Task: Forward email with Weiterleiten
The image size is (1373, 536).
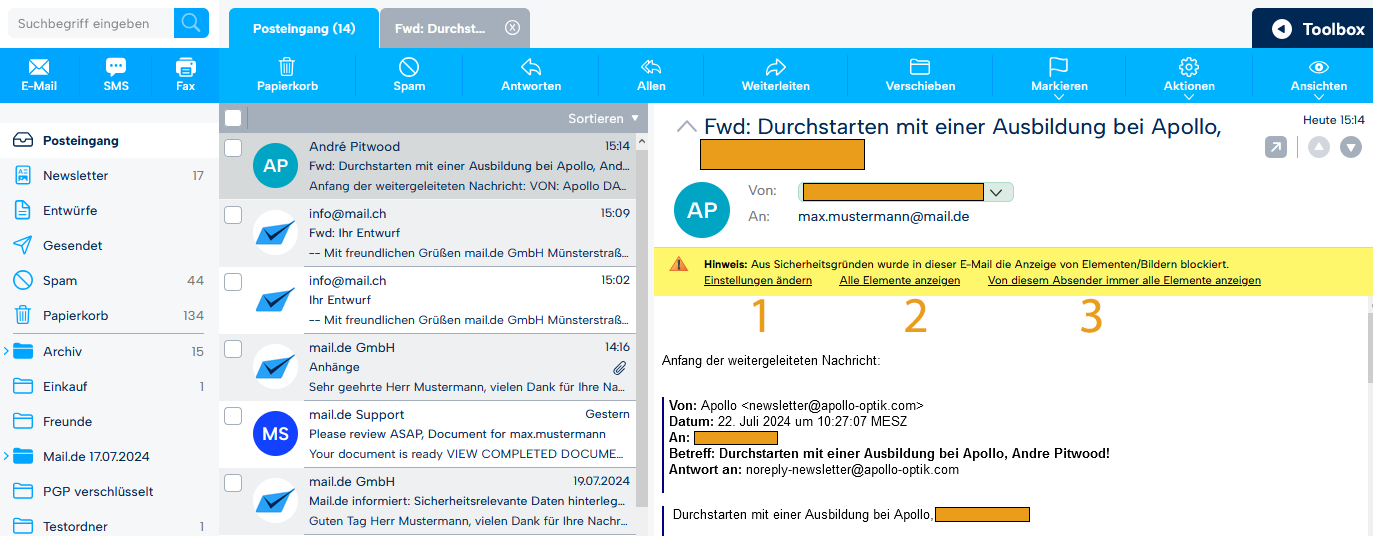Action: [775, 75]
